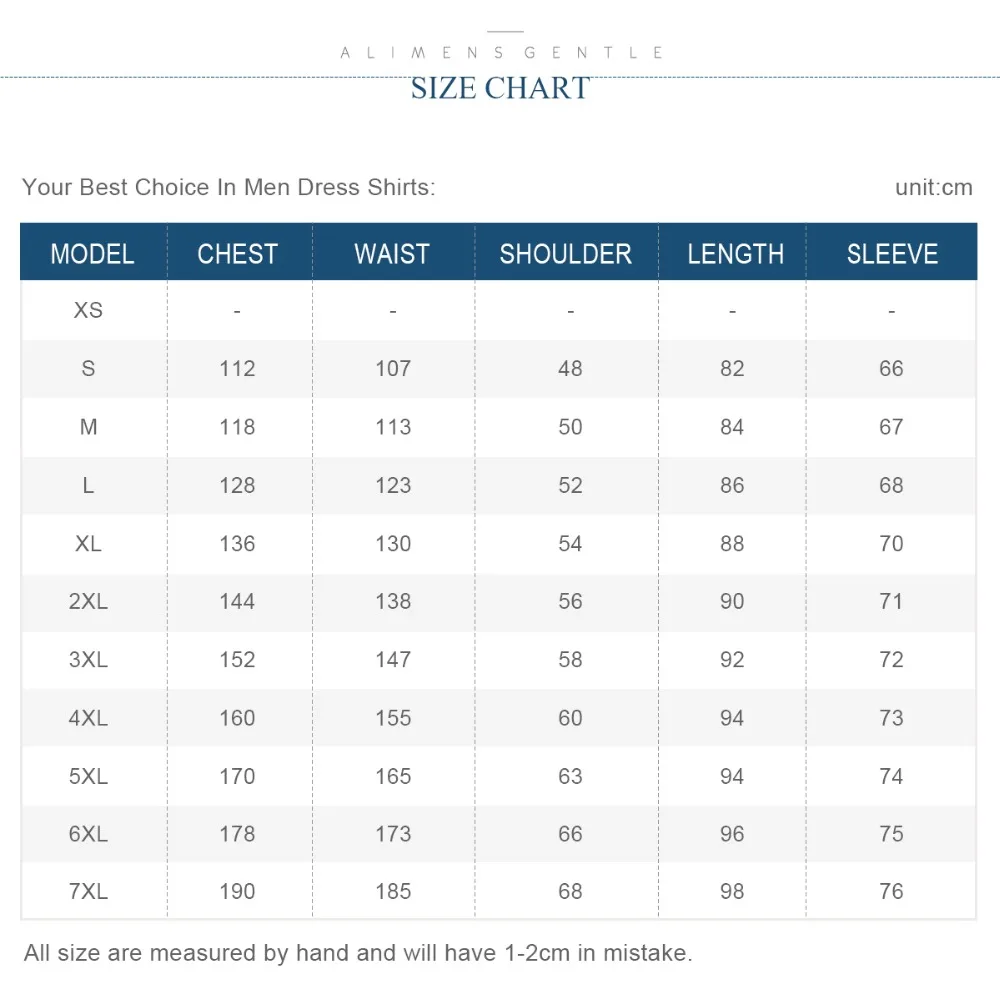
Task: Click the MODEL column header
Action: 92,254
